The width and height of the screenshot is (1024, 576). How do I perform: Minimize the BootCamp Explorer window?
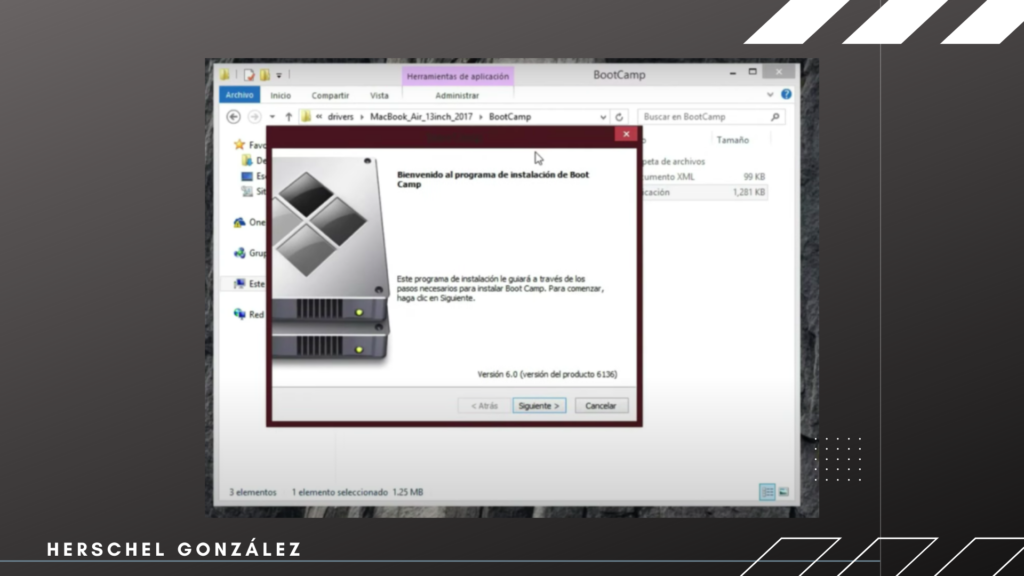point(733,72)
